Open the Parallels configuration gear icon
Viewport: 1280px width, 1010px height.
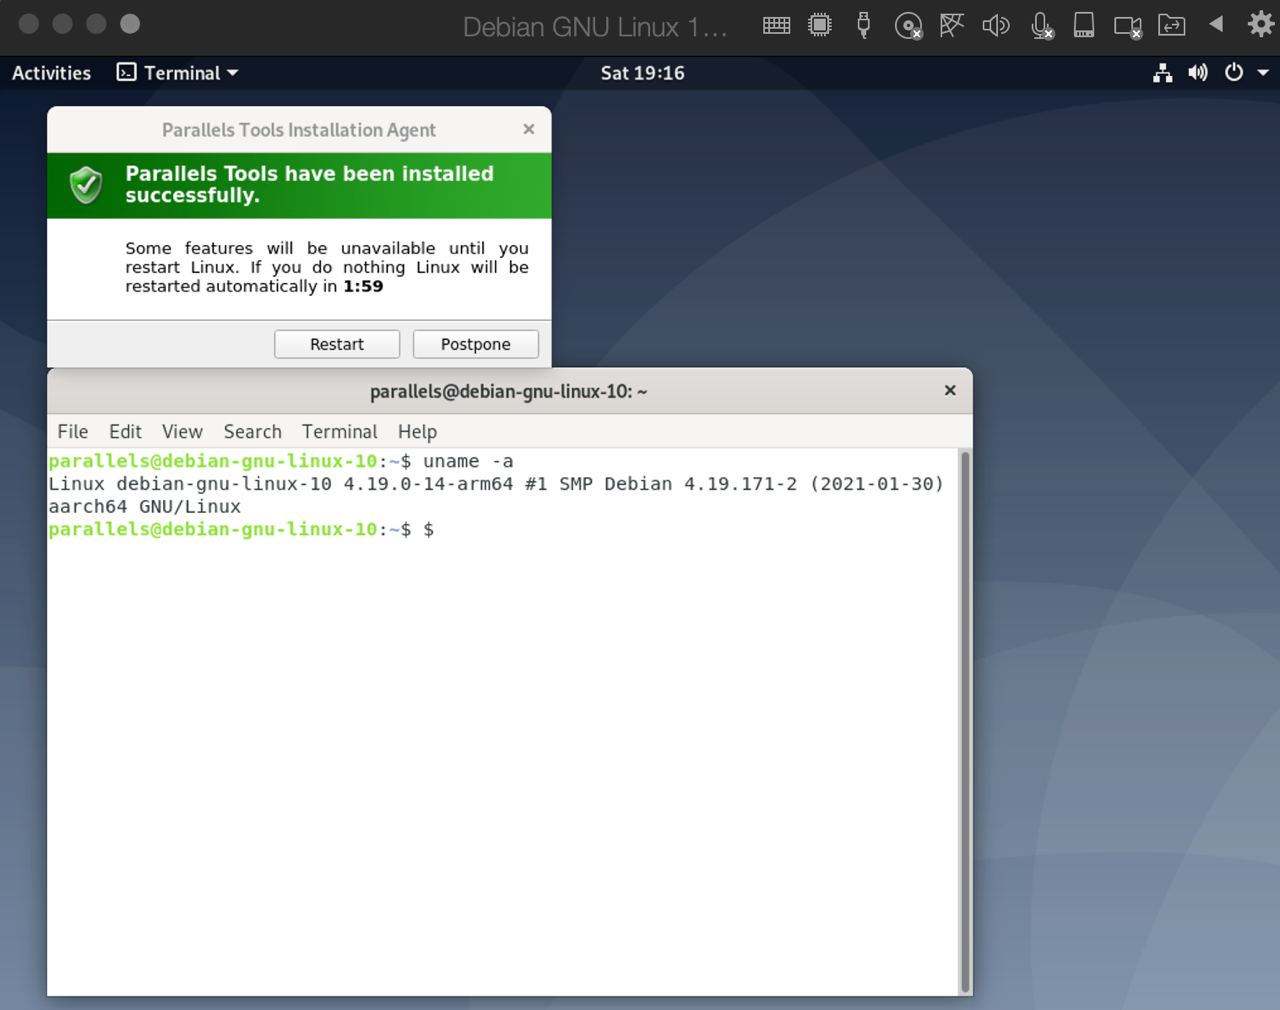[x=1261, y=25]
